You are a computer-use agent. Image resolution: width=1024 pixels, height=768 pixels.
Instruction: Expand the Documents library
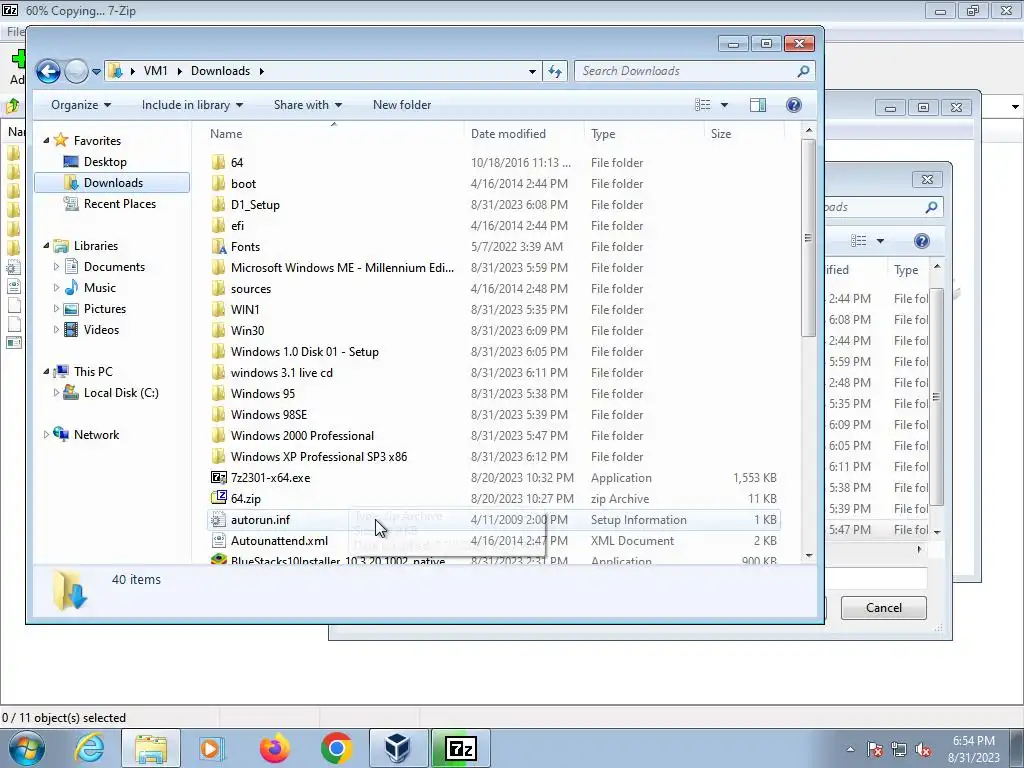[56, 266]
